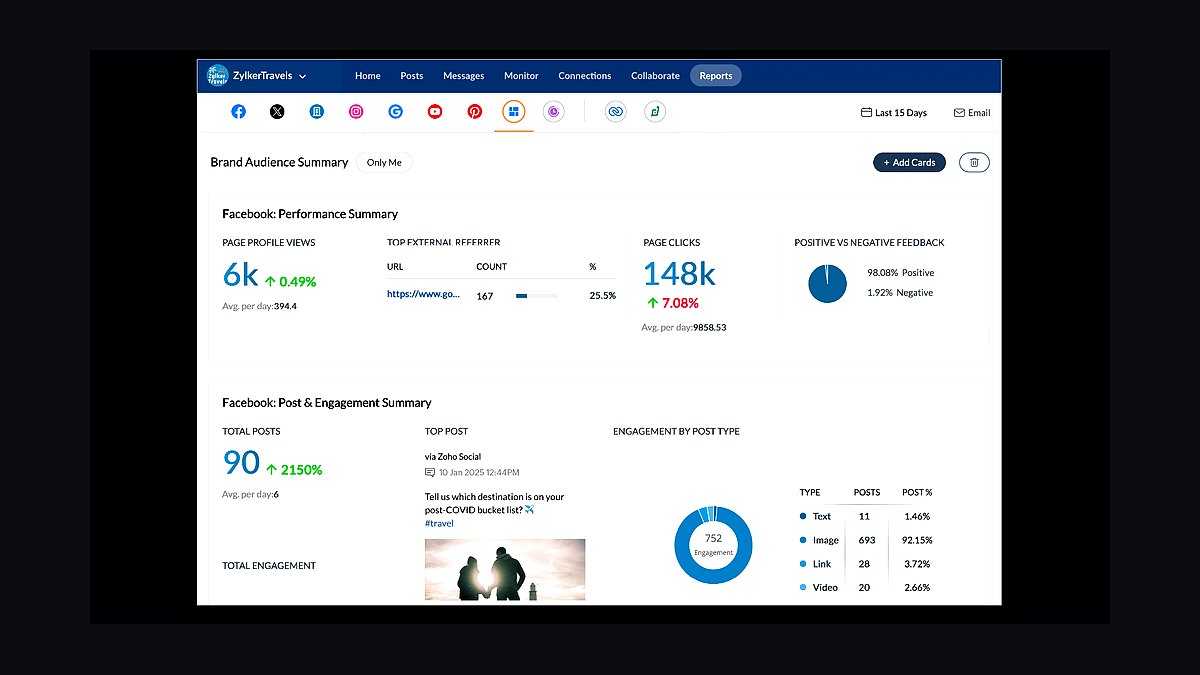Open the Last 15 Days date range
The width and height of the screenshot is (1200, 675).
894,113
